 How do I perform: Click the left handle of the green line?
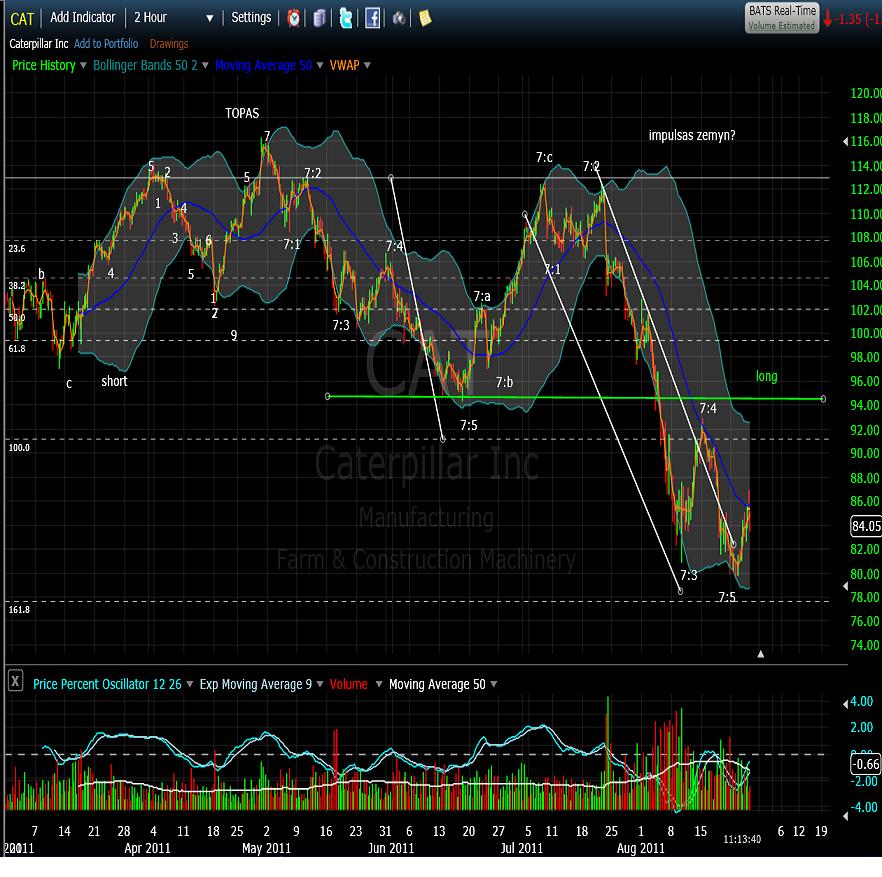click(328, 397)
